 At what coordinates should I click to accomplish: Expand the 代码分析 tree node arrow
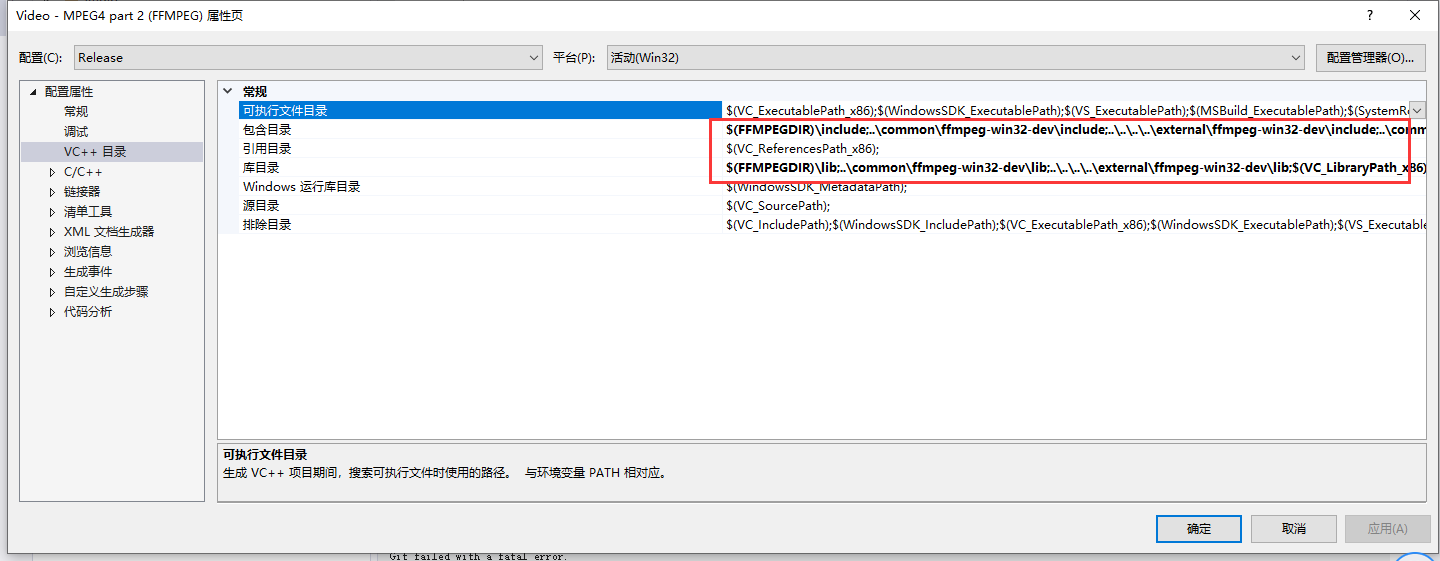53,312
